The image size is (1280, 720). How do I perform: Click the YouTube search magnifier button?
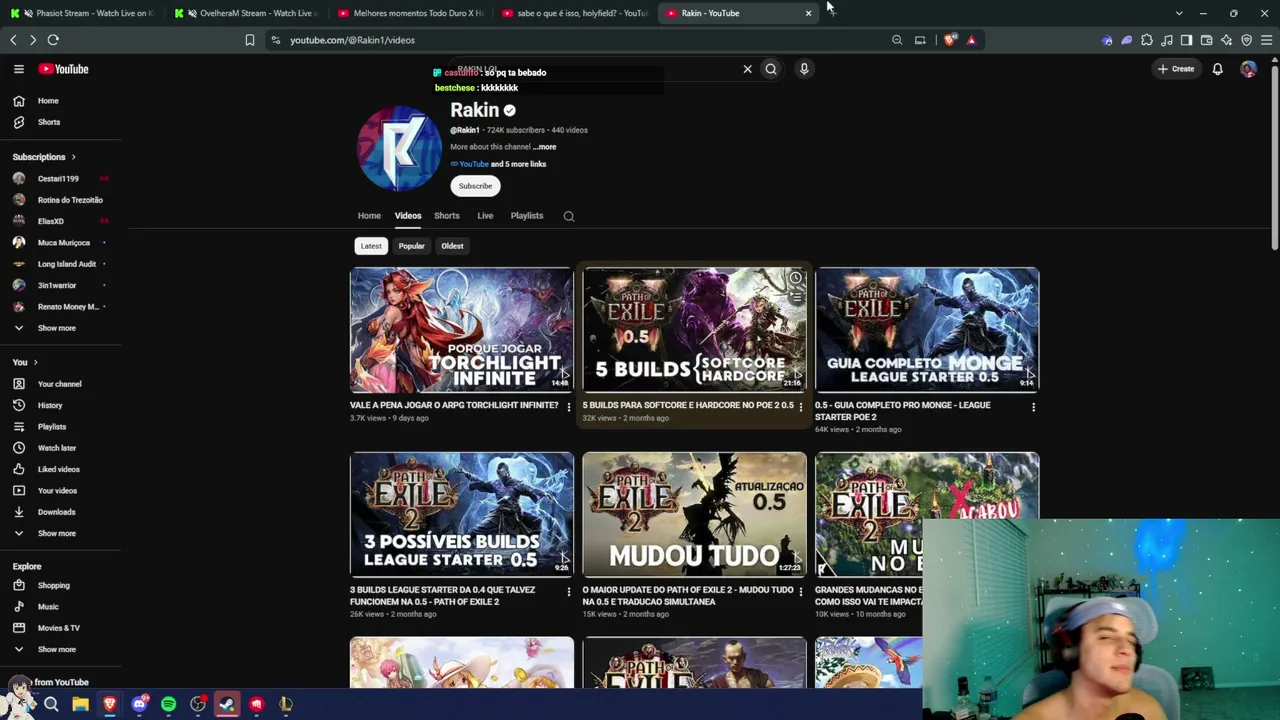click(x=771, y=69)
